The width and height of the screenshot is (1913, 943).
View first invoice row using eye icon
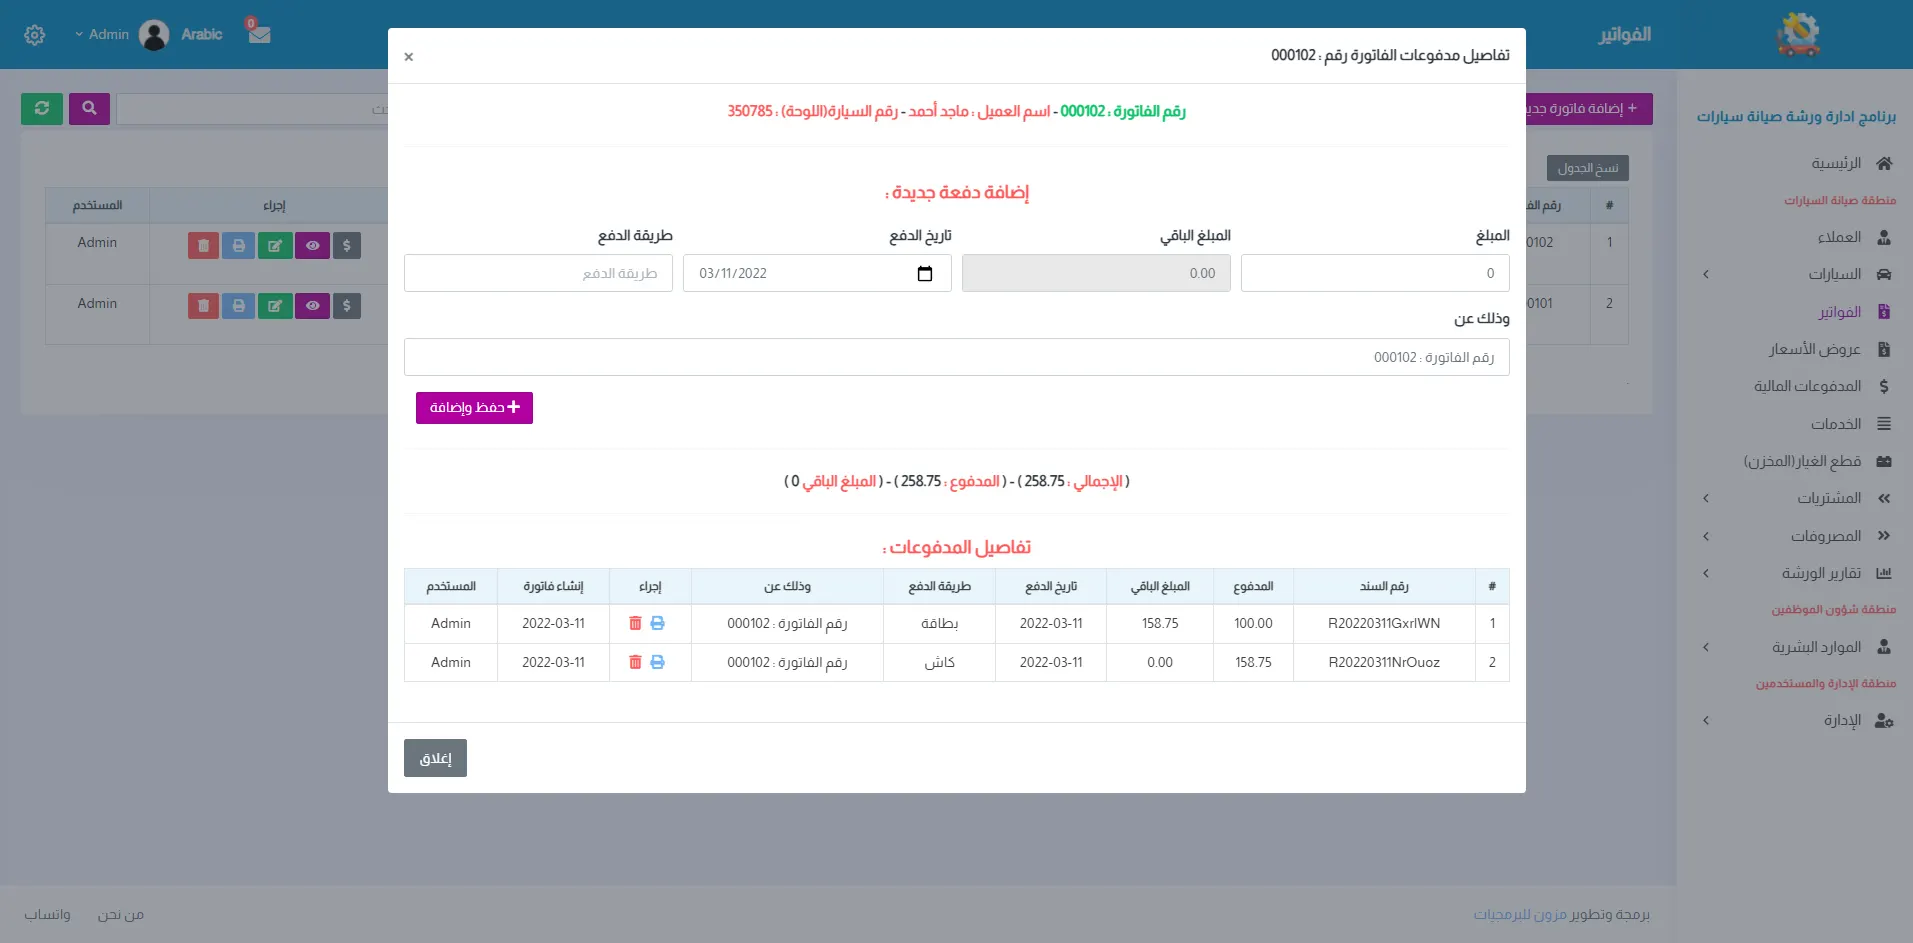pyautogui.click(x=312, y=246)
